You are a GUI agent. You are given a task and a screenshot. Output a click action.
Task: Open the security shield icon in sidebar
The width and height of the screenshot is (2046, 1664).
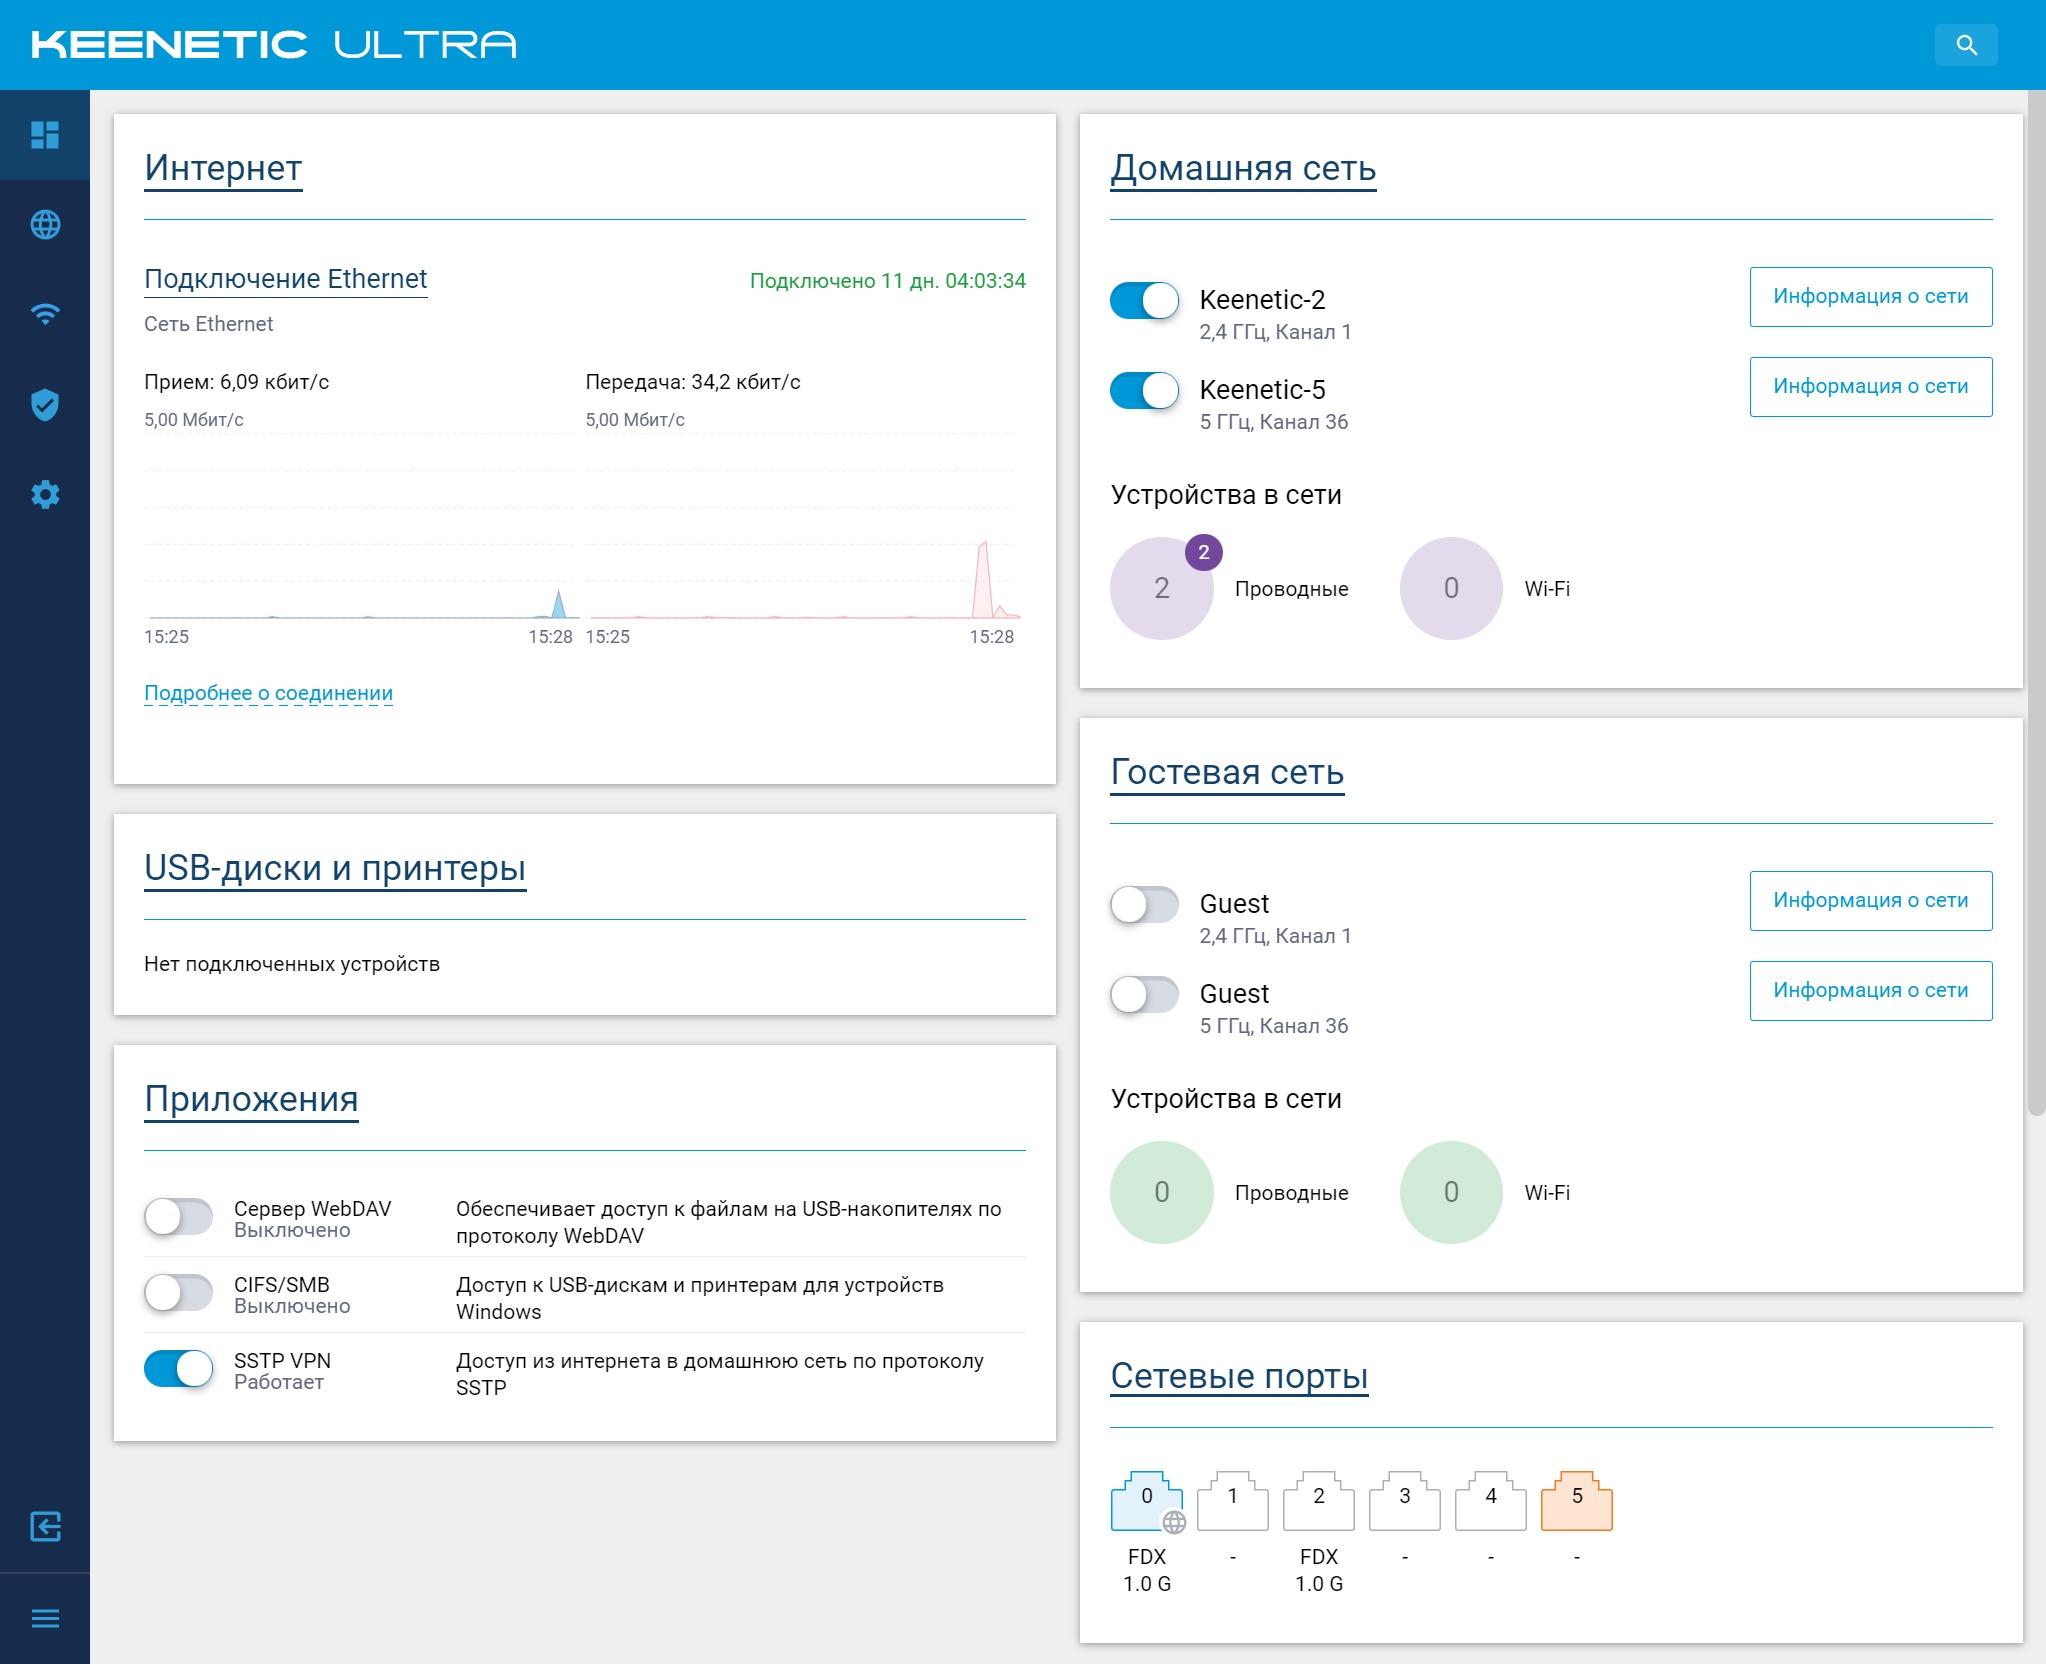click(45, 405)
